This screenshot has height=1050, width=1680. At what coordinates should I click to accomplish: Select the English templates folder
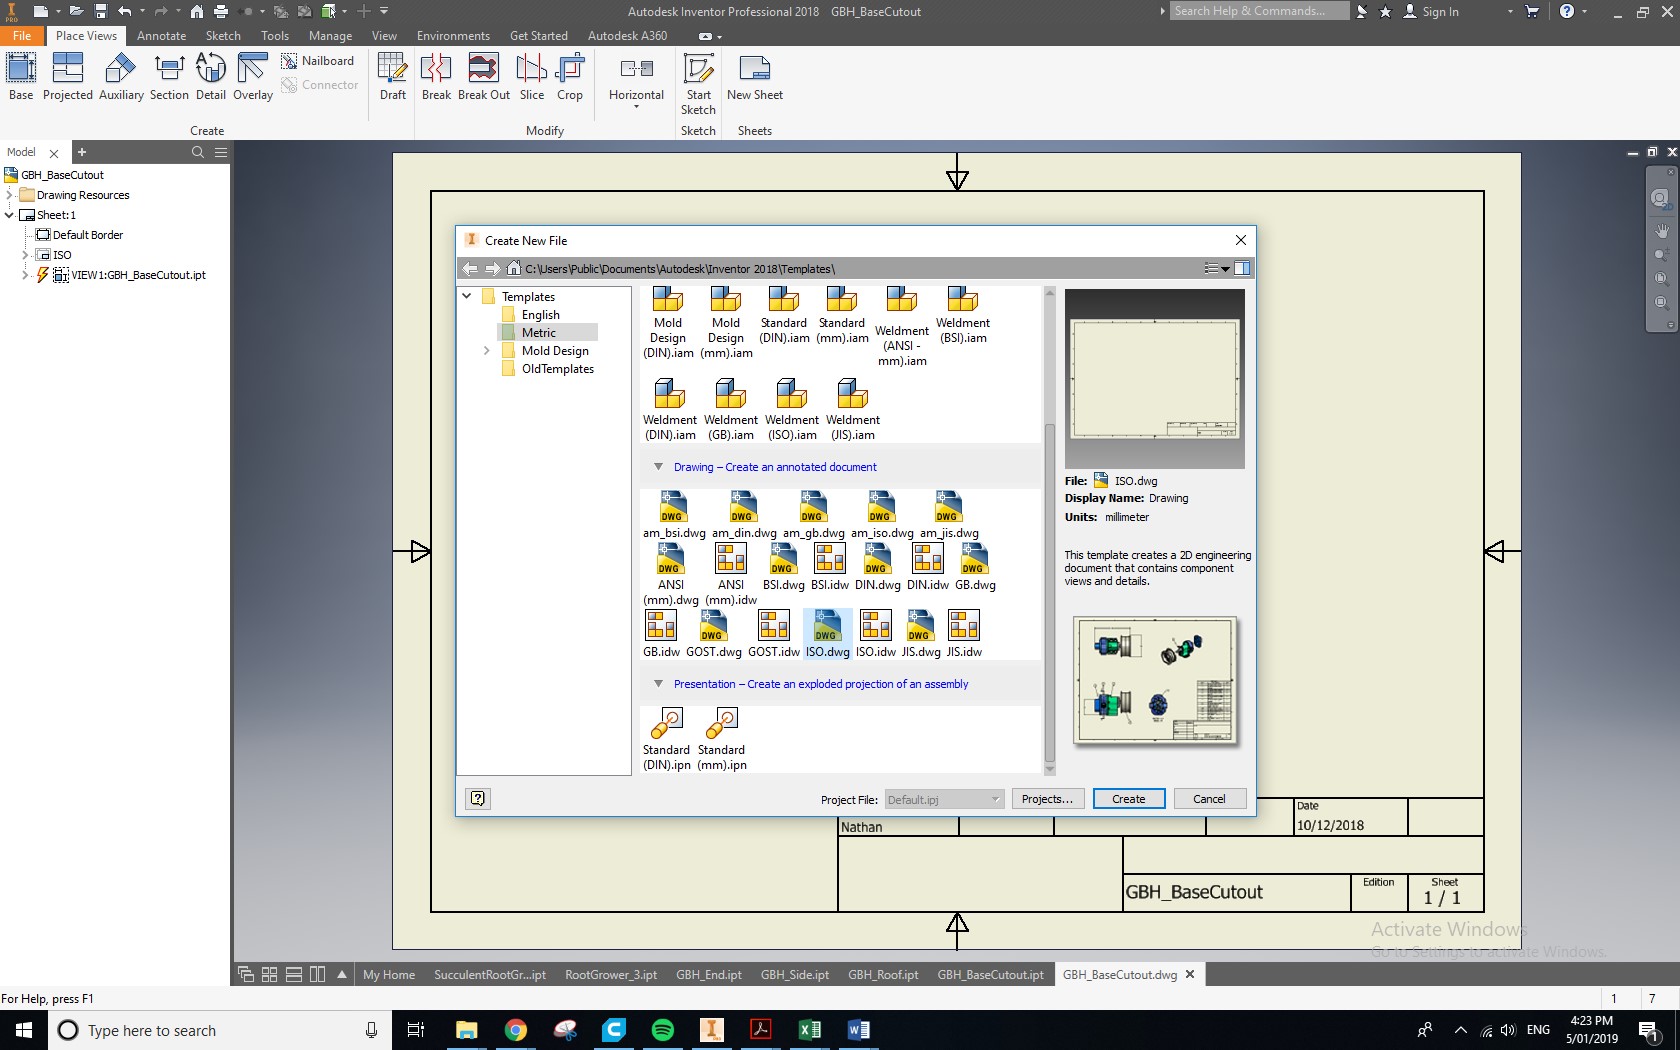(540, 315)
